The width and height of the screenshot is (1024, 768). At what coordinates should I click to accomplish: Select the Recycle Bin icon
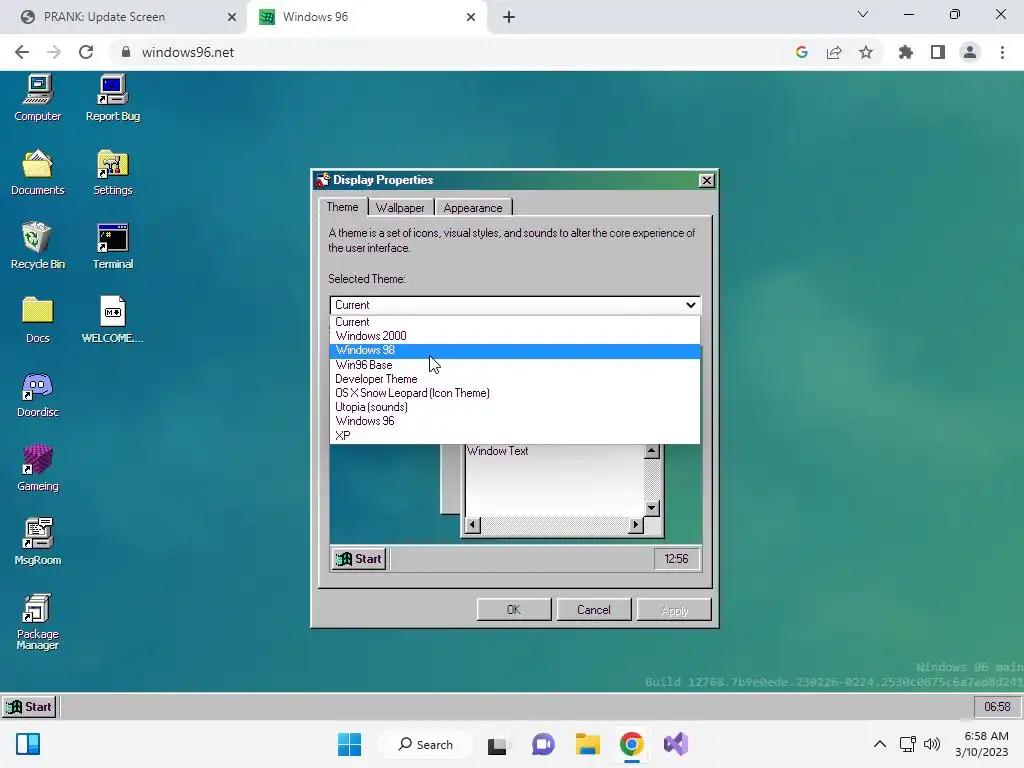coord(37,246)
